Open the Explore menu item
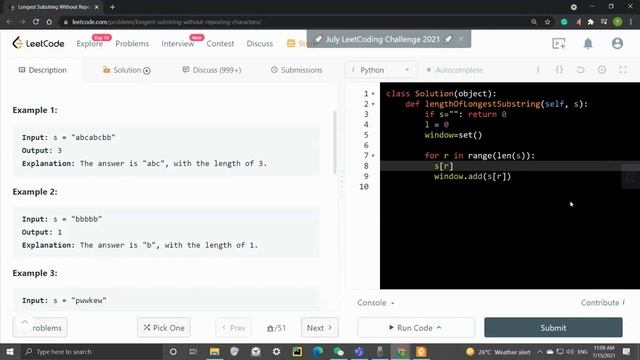Viewport: 640px width, 360px height. coord(89,44)
